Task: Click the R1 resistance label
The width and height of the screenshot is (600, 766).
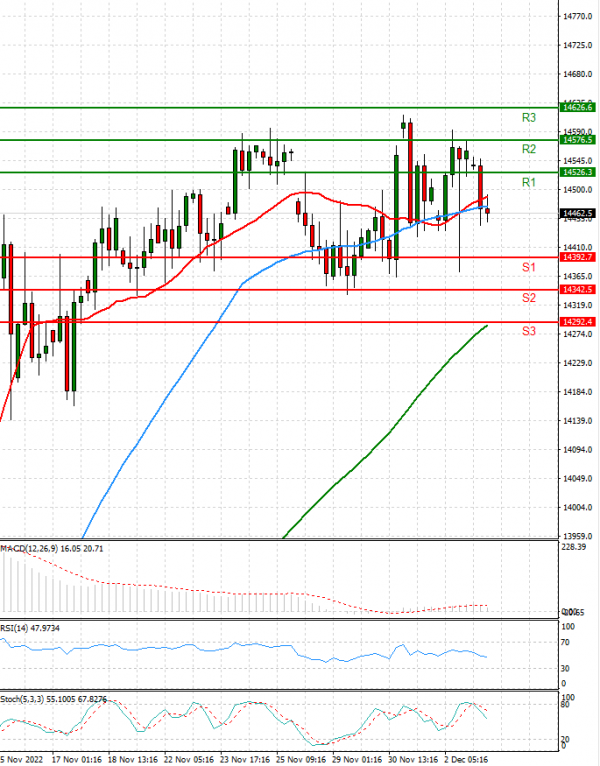Action: tap(529, 183)
